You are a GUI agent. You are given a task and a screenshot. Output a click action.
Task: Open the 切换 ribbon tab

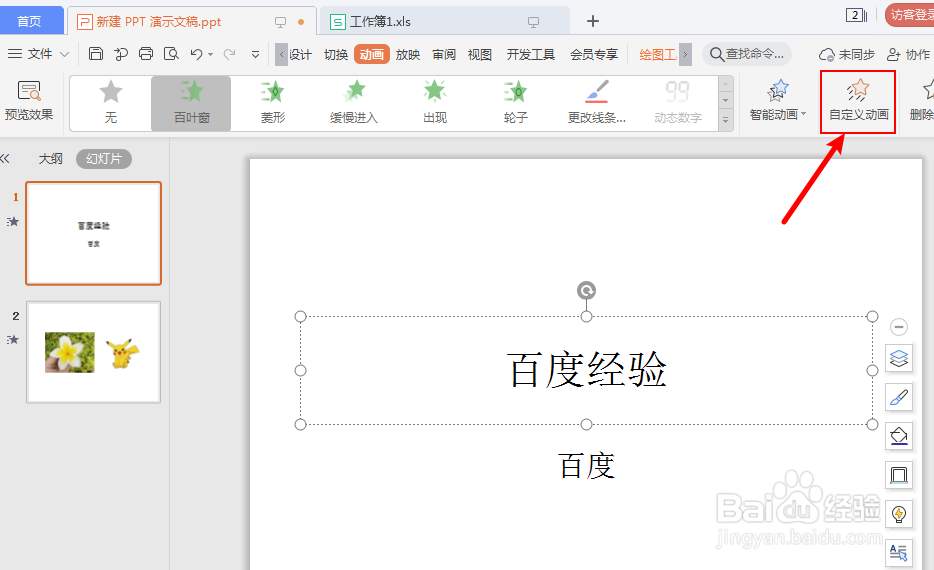point(336,55)
